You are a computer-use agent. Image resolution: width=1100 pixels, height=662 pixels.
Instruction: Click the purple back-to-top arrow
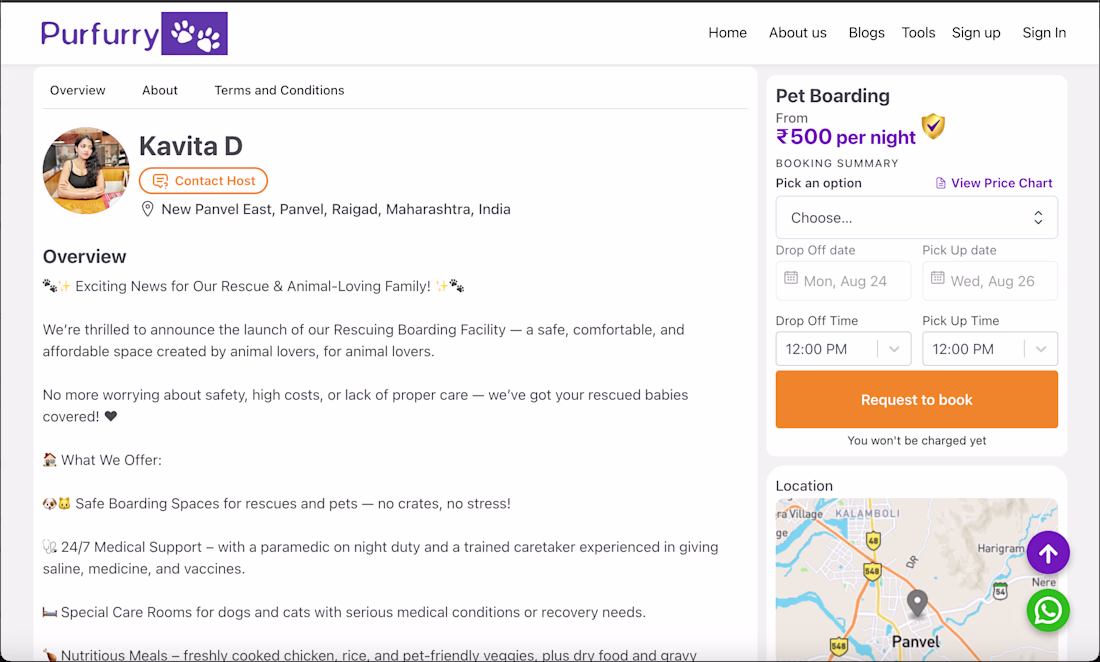coord(1047,553)
